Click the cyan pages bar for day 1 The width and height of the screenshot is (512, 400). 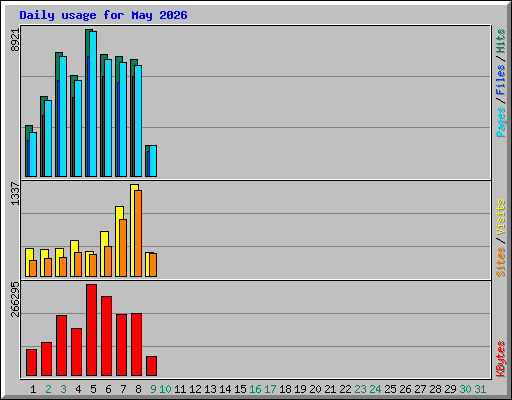tap(33, 154)
